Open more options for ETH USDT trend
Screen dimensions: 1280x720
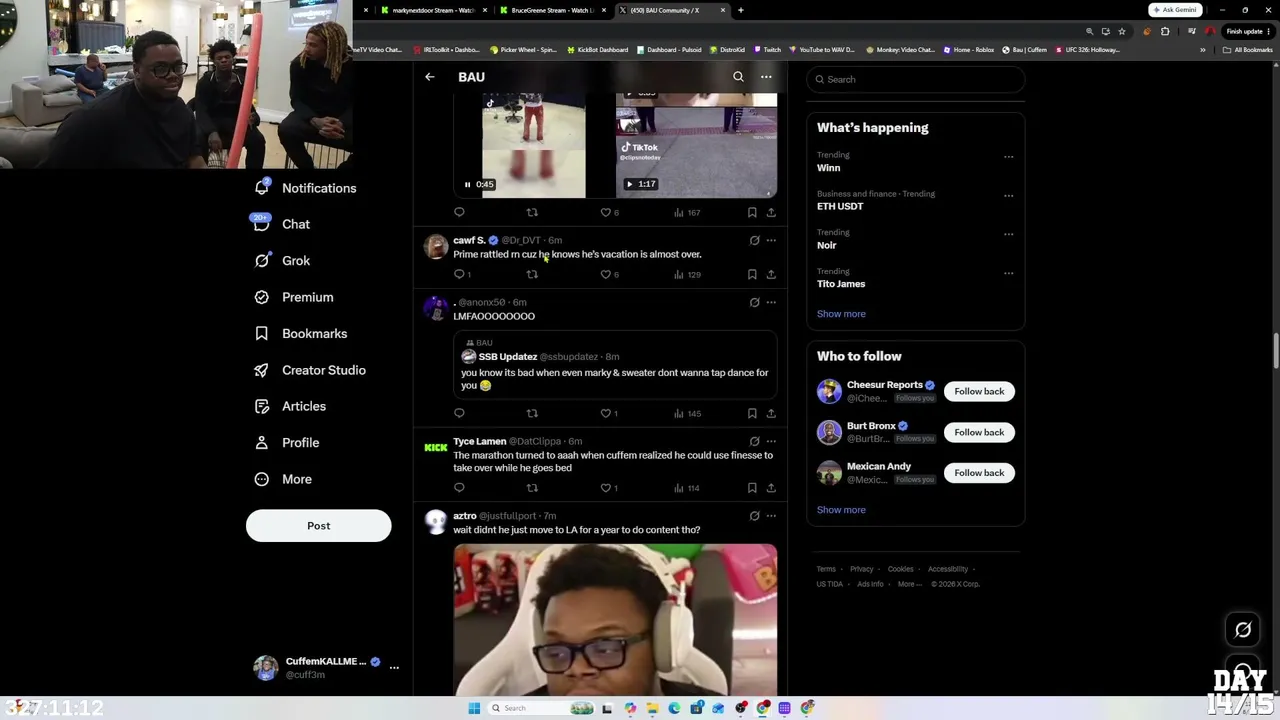1009,195
